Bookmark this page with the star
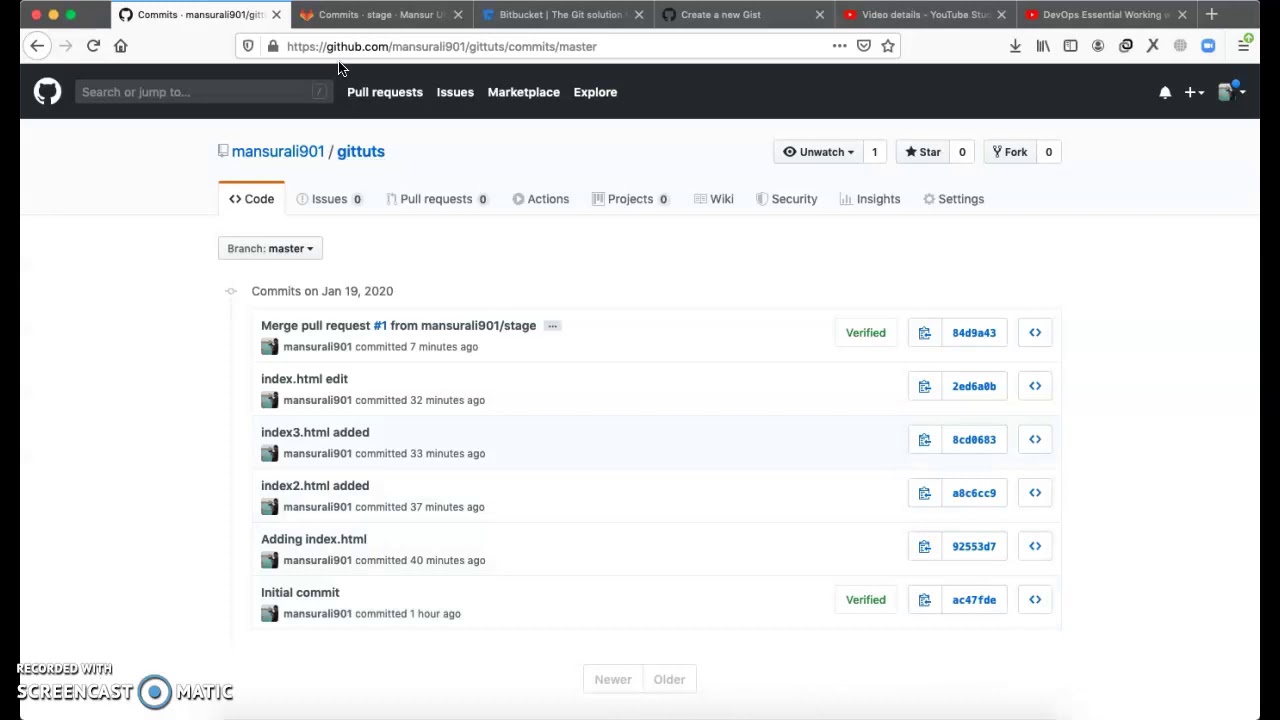 click(888, 46)
